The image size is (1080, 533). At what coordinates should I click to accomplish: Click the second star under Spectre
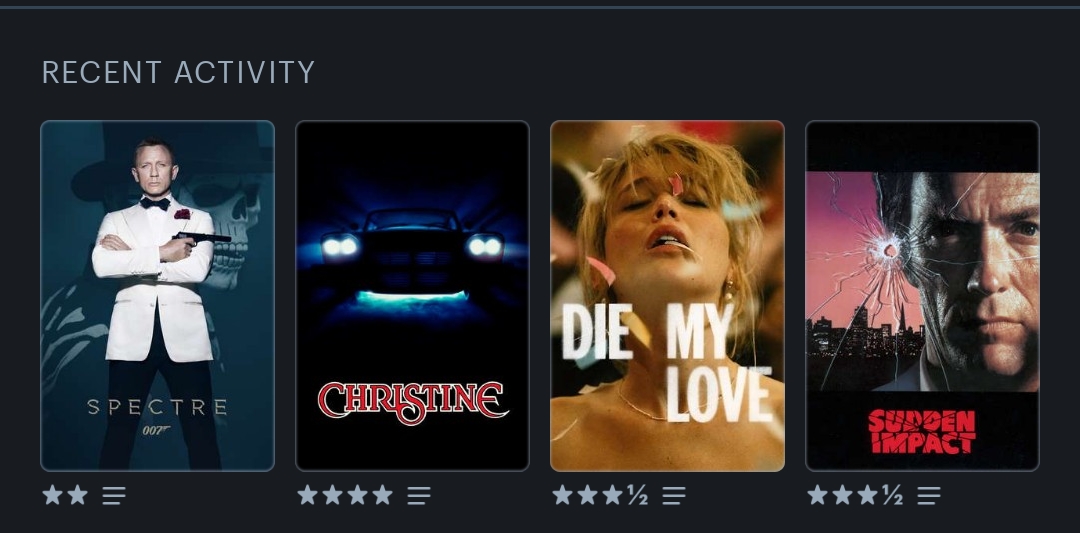pos(77,494)
